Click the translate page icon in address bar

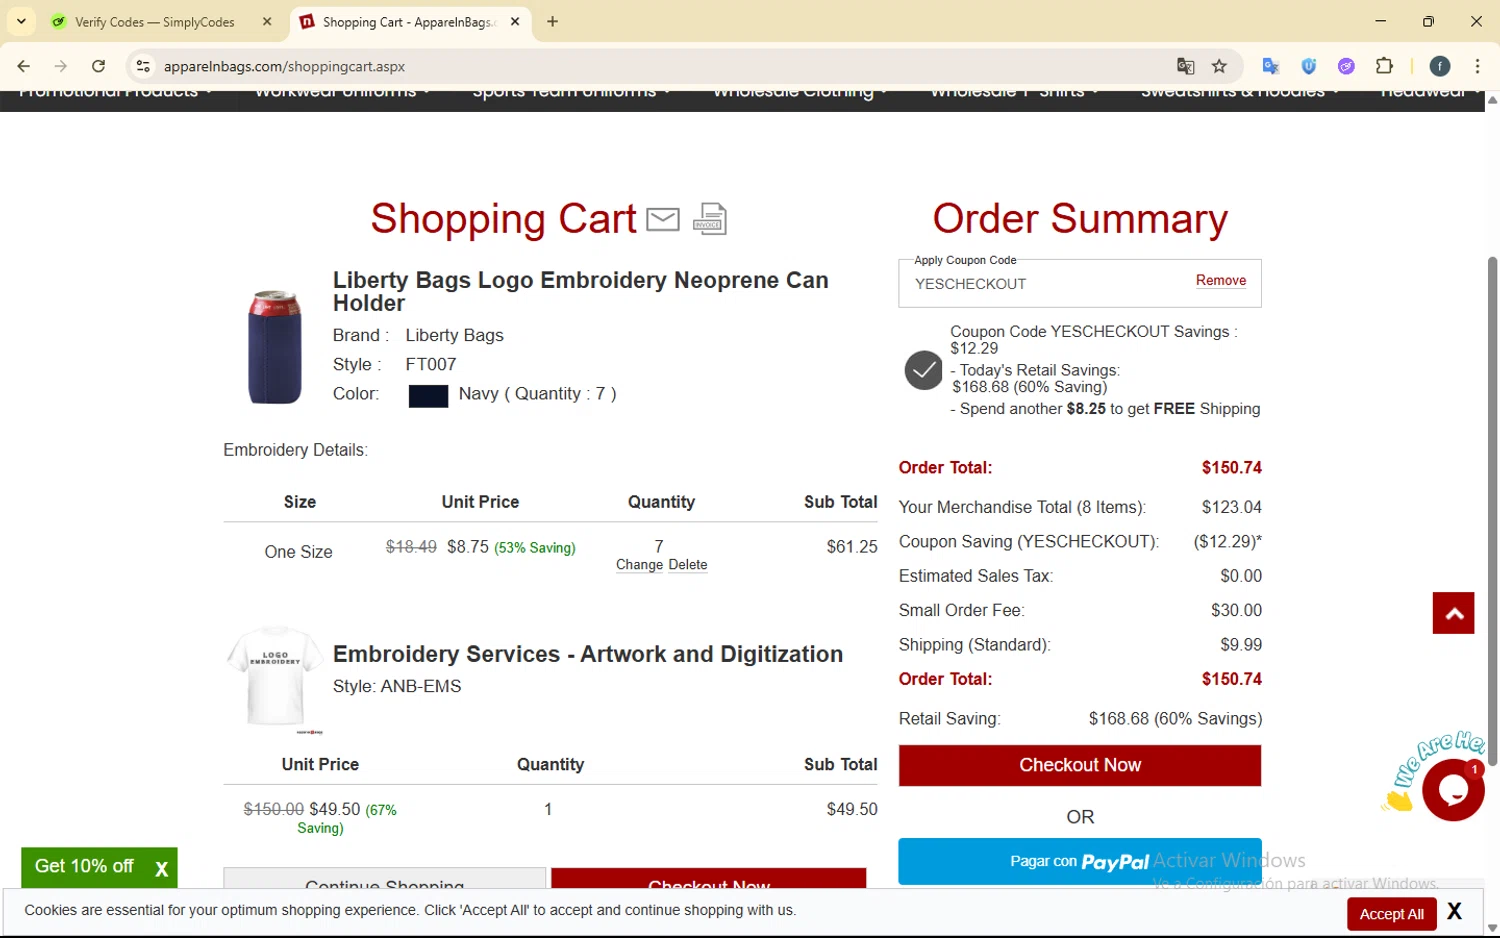point(1186,66)
